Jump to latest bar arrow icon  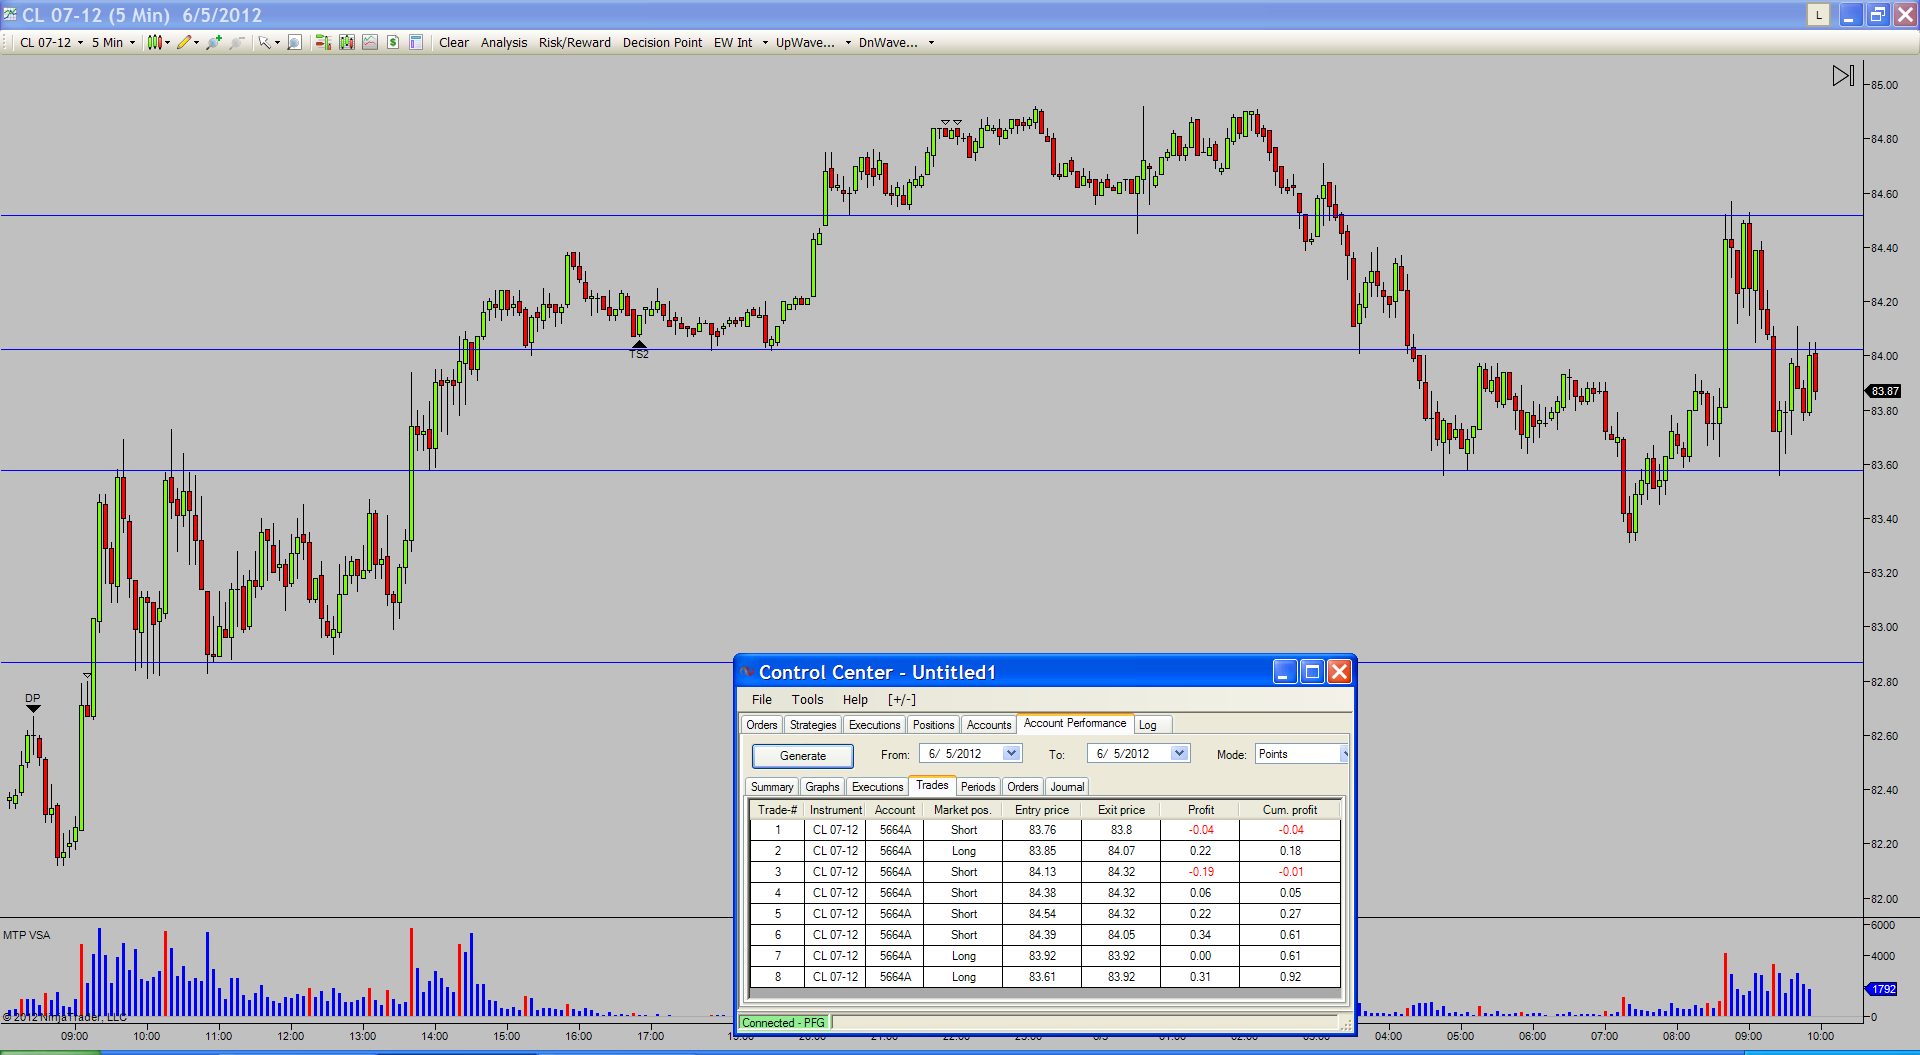click(1843, 76)
